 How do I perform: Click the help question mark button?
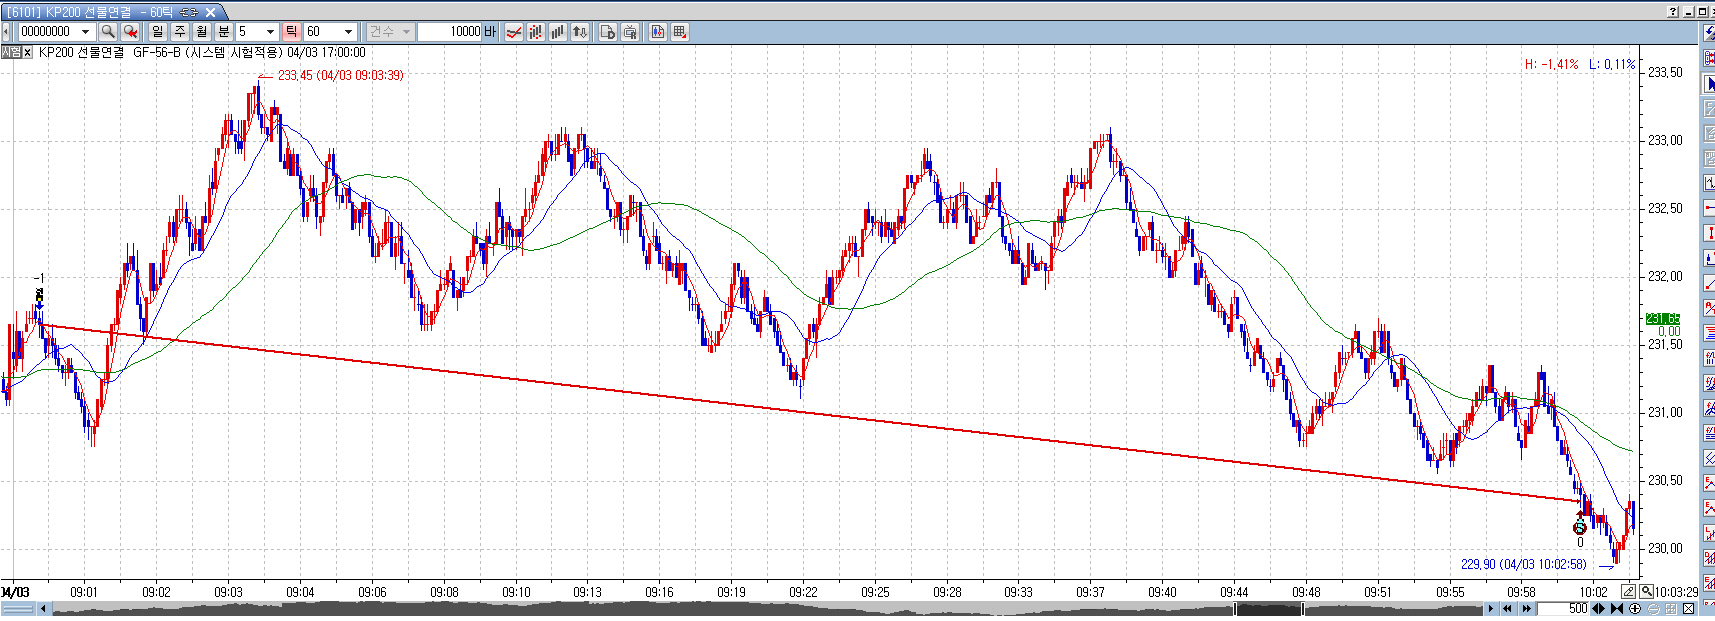coord(1673,12)
